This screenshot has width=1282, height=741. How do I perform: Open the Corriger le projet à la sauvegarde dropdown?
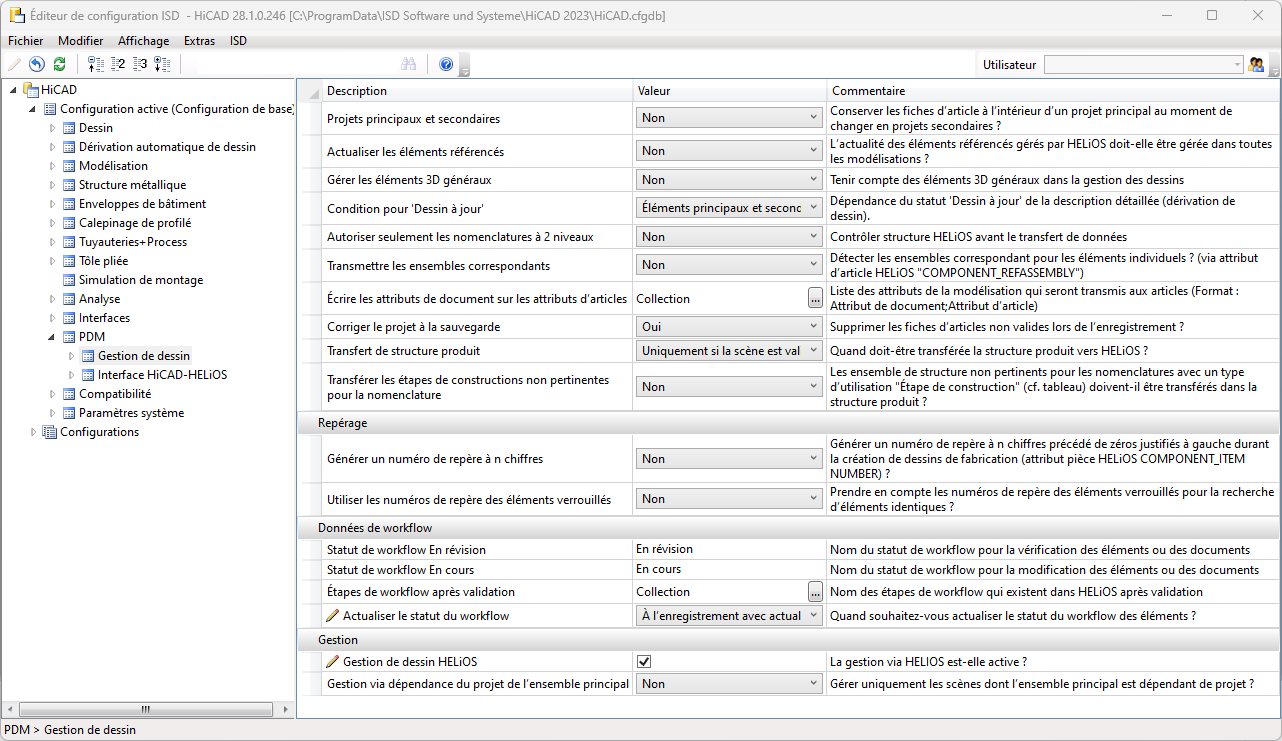(729, 327)
